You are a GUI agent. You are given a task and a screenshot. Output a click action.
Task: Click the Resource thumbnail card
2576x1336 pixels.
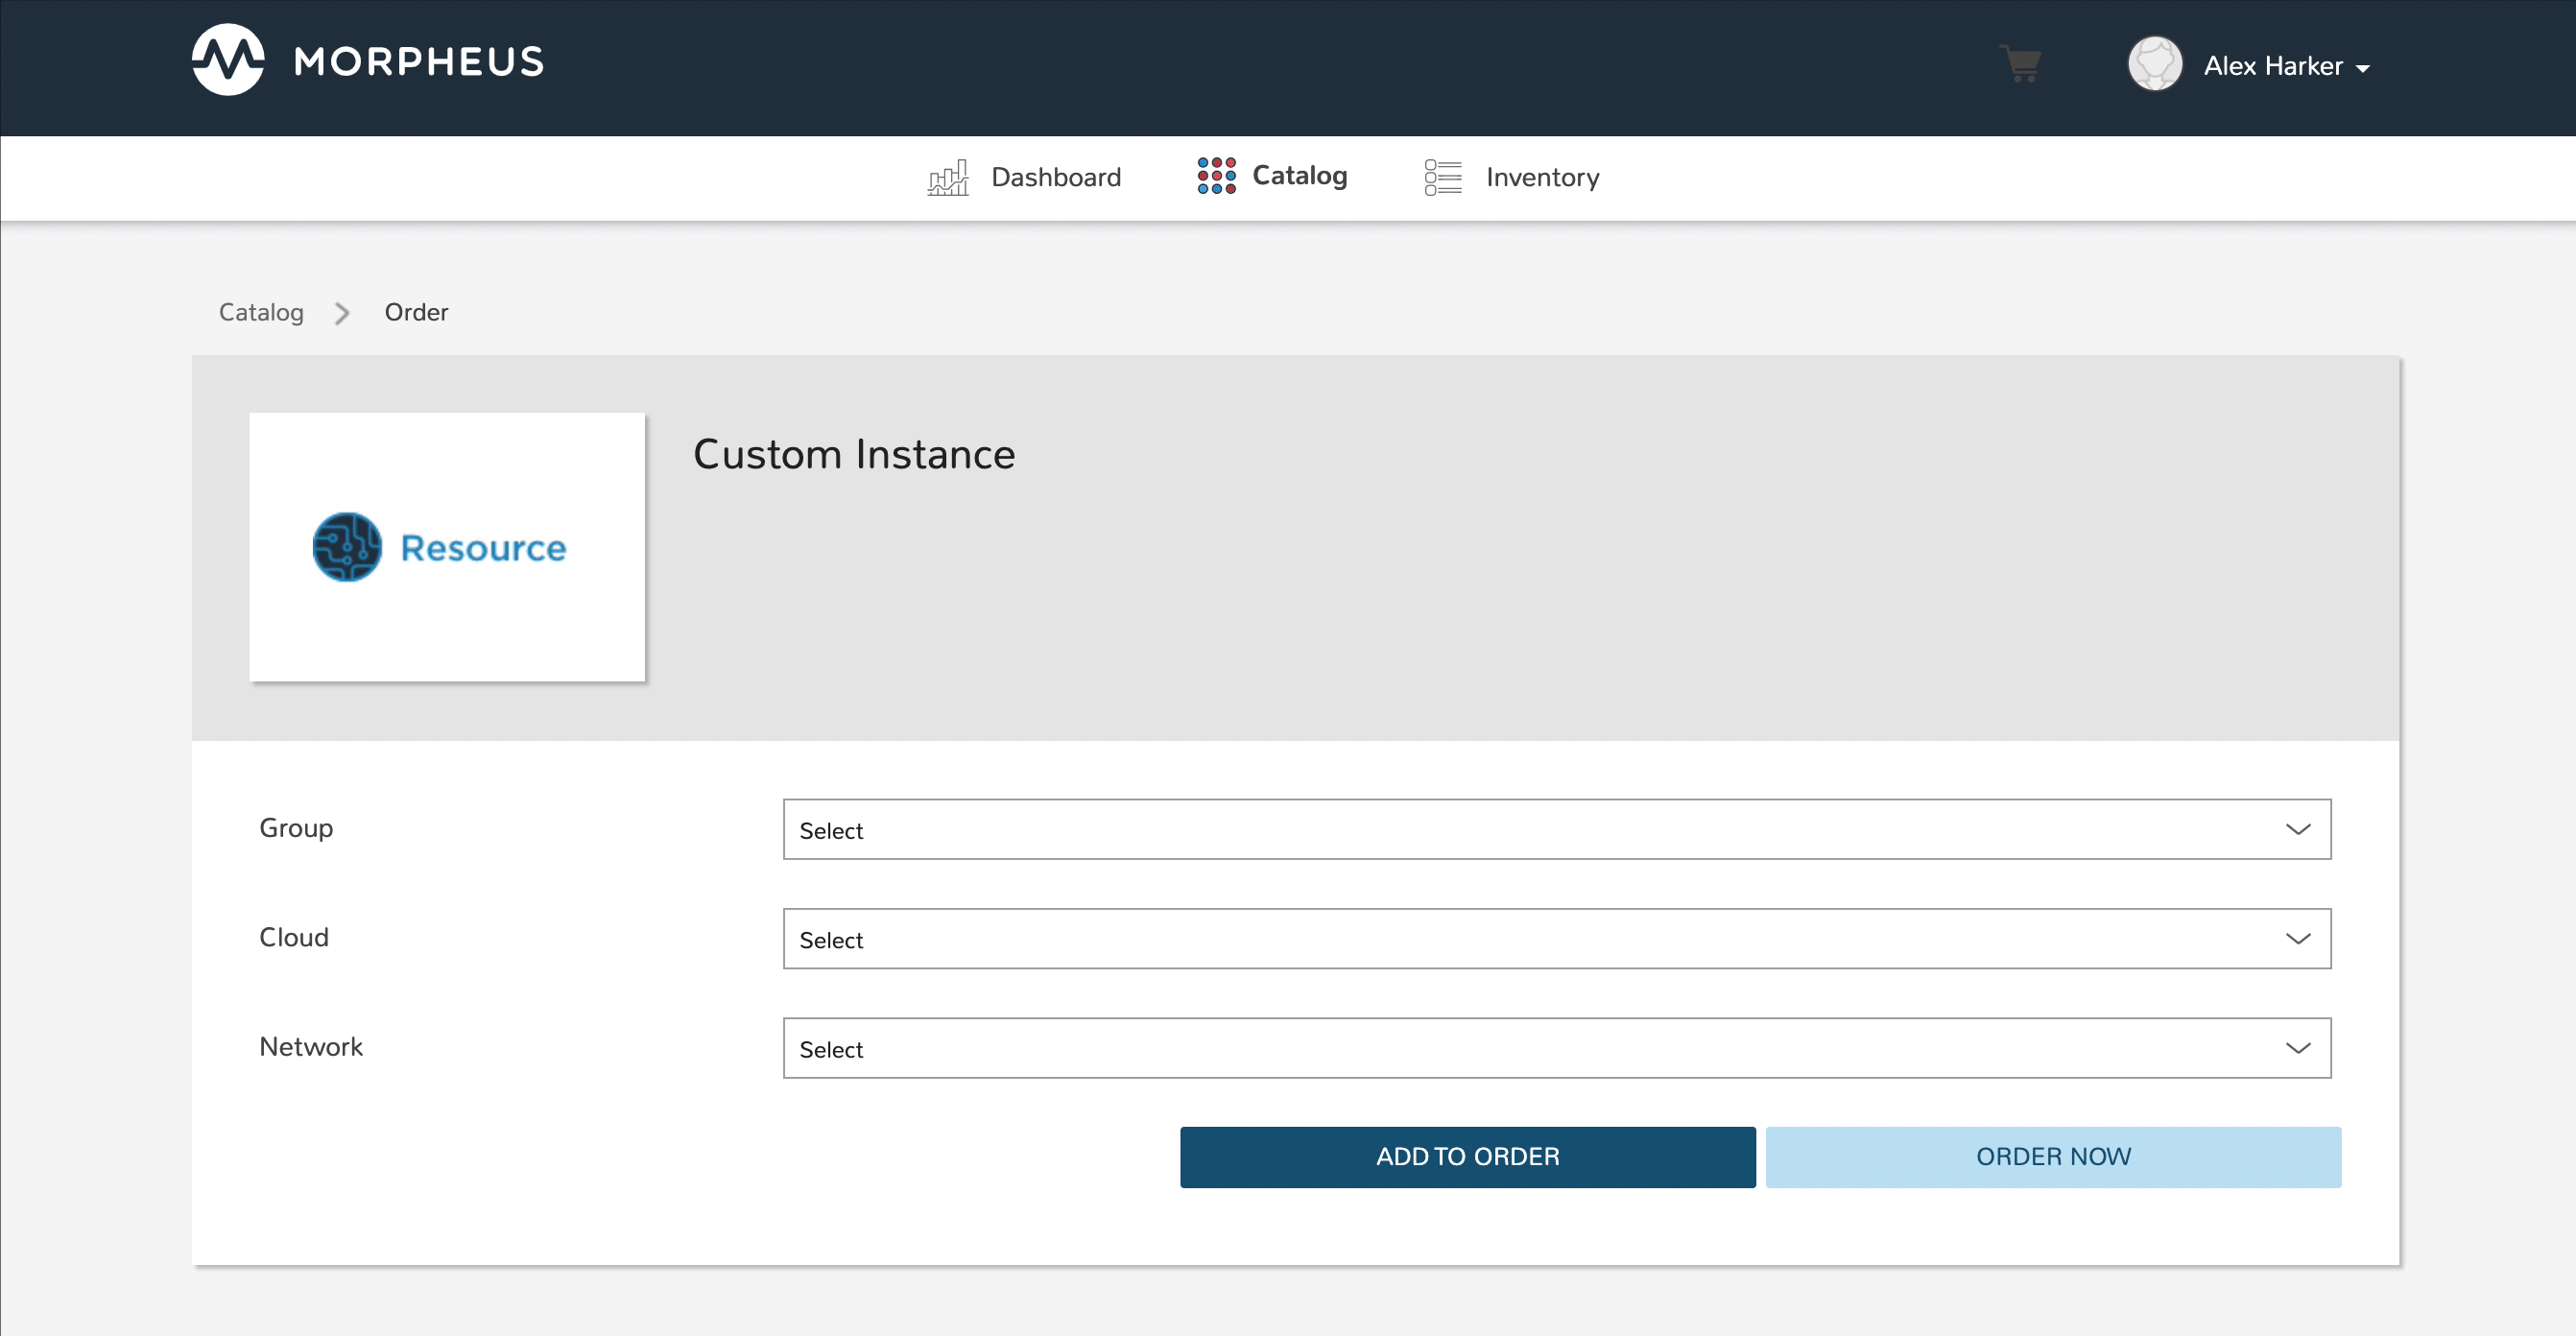point(447,620)
